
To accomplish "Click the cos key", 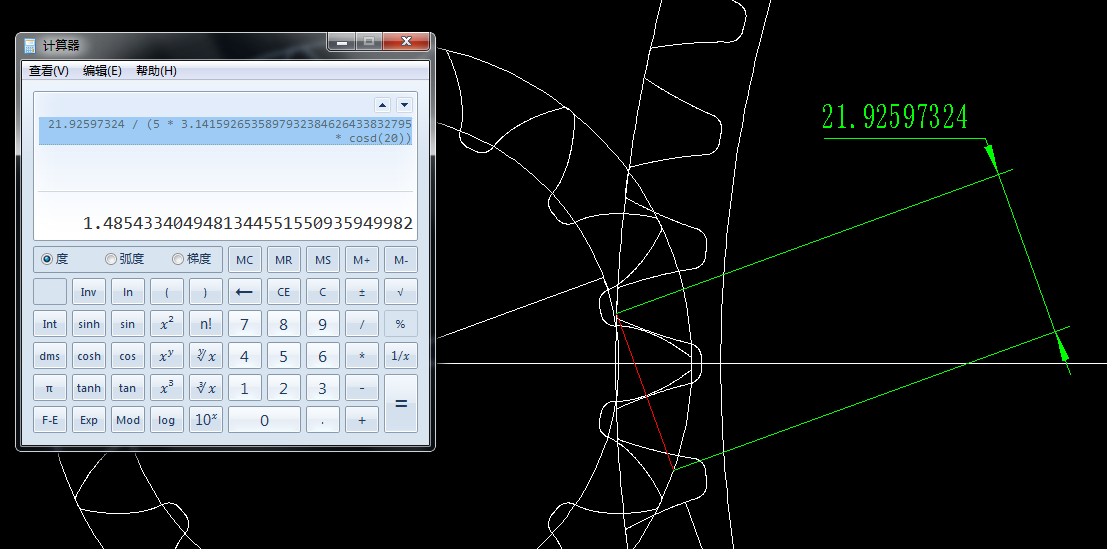I will coord(128,356).
